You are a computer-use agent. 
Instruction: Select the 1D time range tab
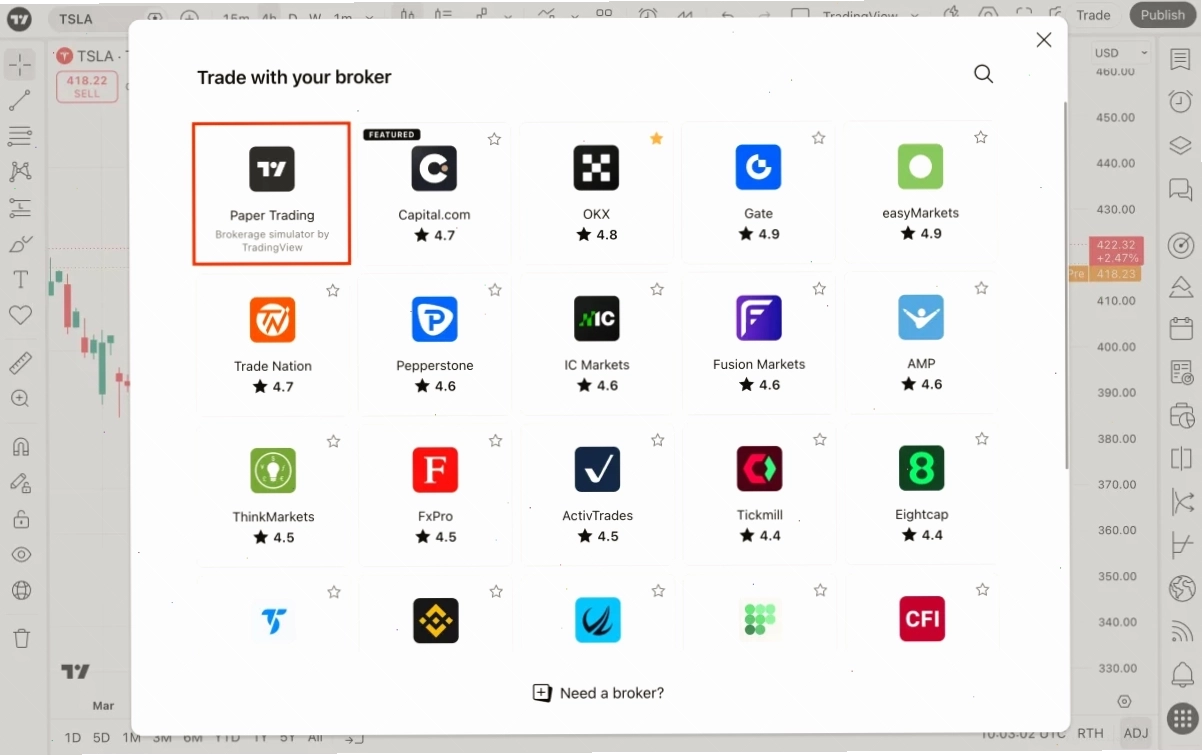(x=73, y=738)
